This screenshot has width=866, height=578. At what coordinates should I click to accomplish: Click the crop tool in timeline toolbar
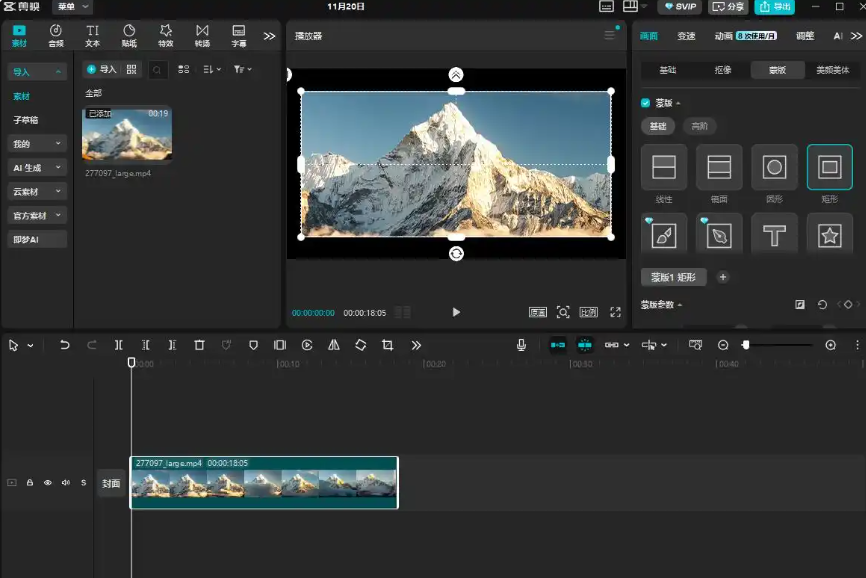pos(387,345)
